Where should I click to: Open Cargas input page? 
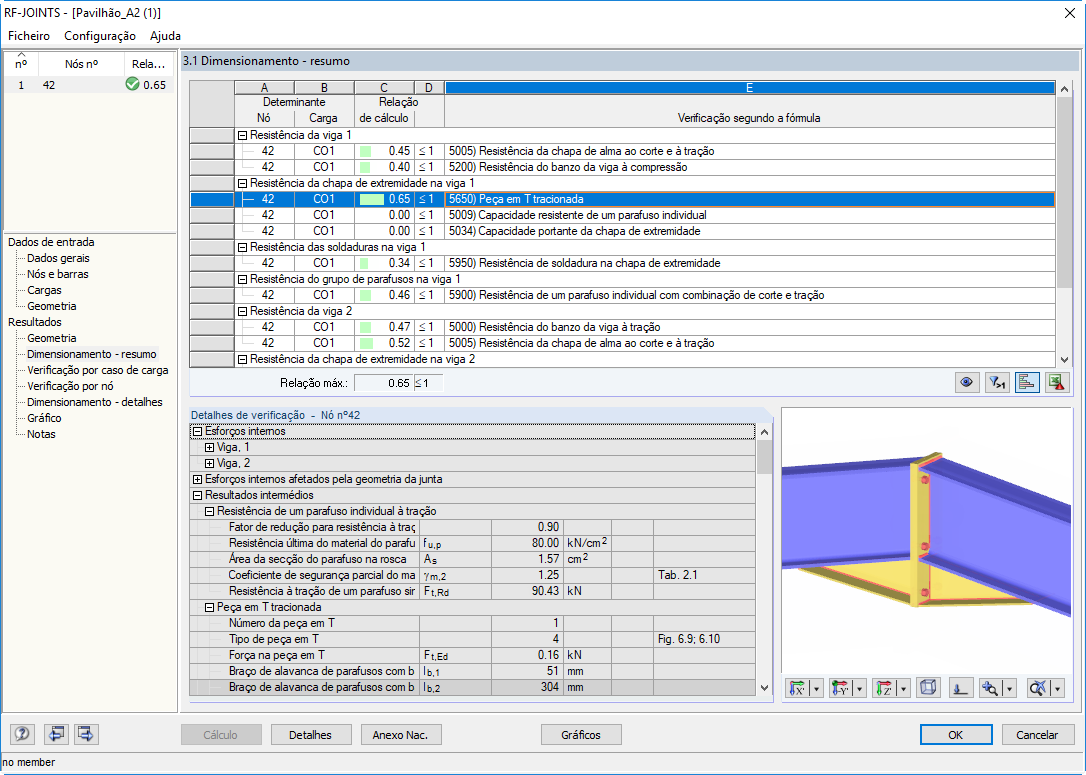pos(44,290)
